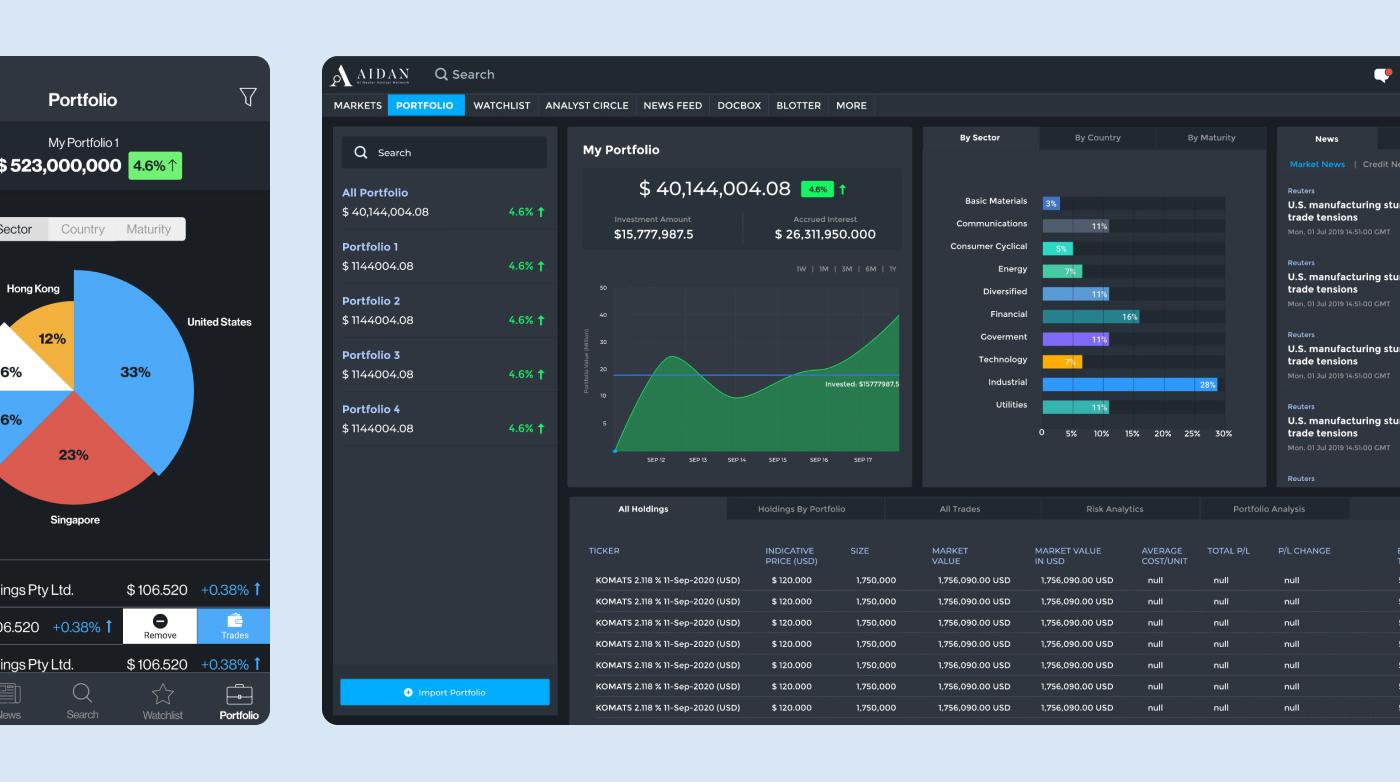Image resolution: width=1400 pixels, height=782 pixels.
Task: Open the MORE navigation menu
Action: pyautogui.click(x=851, y=105)
